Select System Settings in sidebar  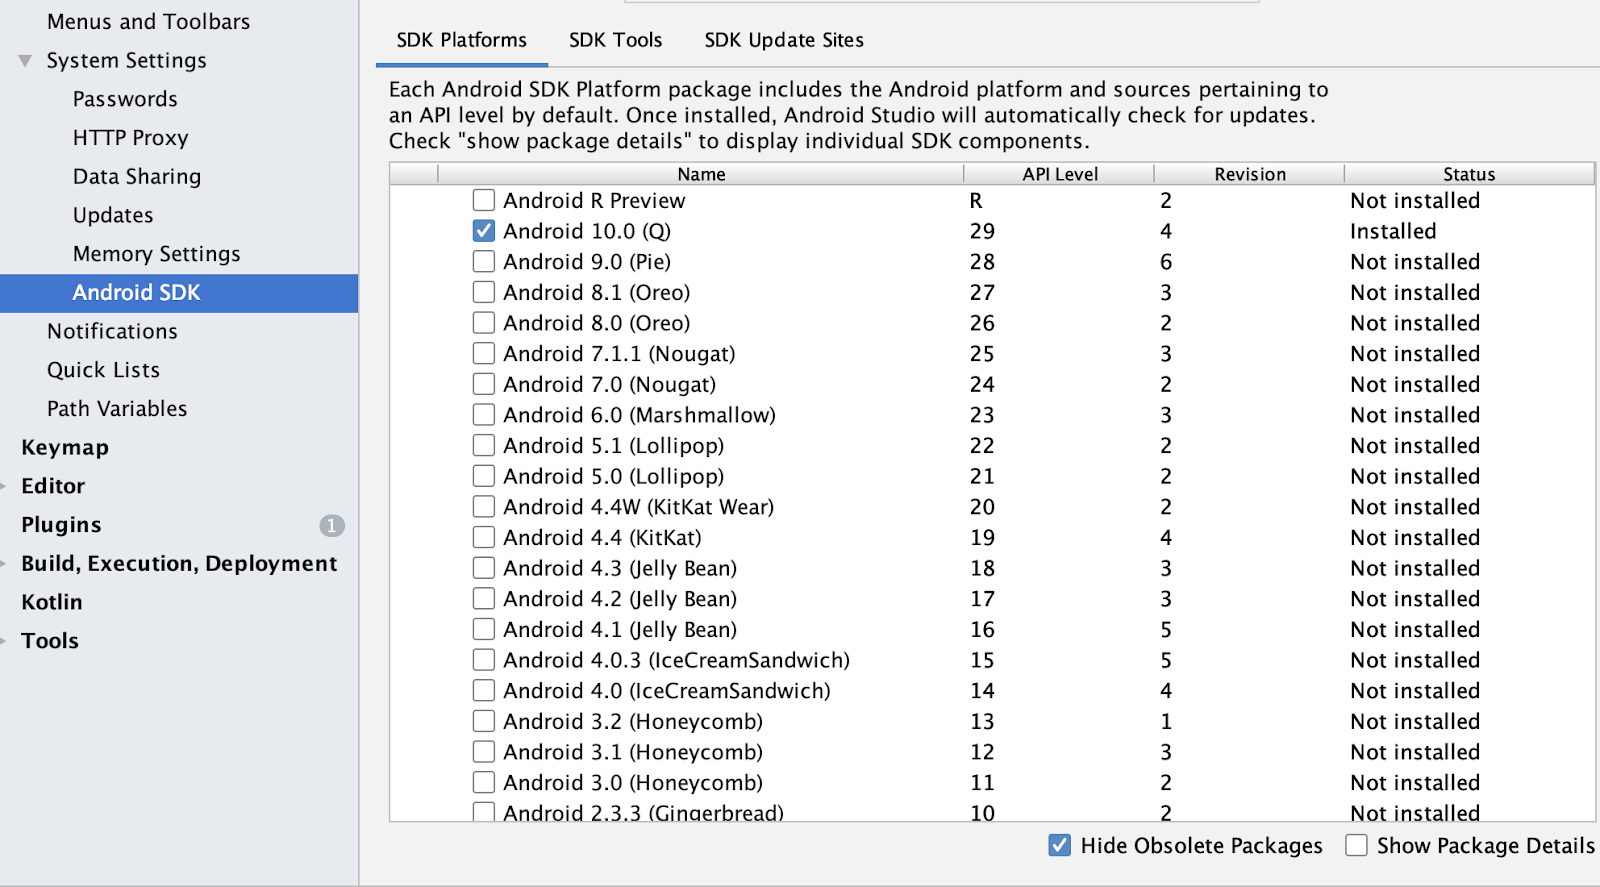(x=127, y=61)
